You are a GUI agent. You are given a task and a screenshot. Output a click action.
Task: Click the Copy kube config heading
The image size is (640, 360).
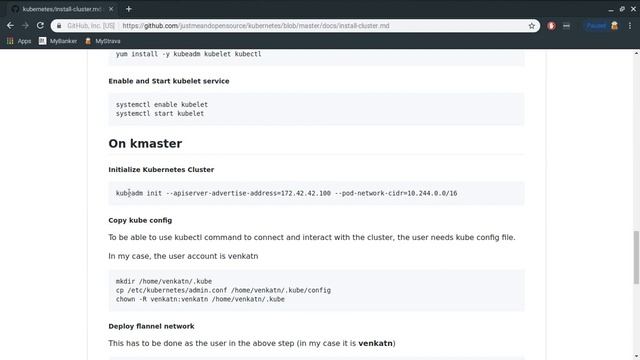[x=140, y=220]
